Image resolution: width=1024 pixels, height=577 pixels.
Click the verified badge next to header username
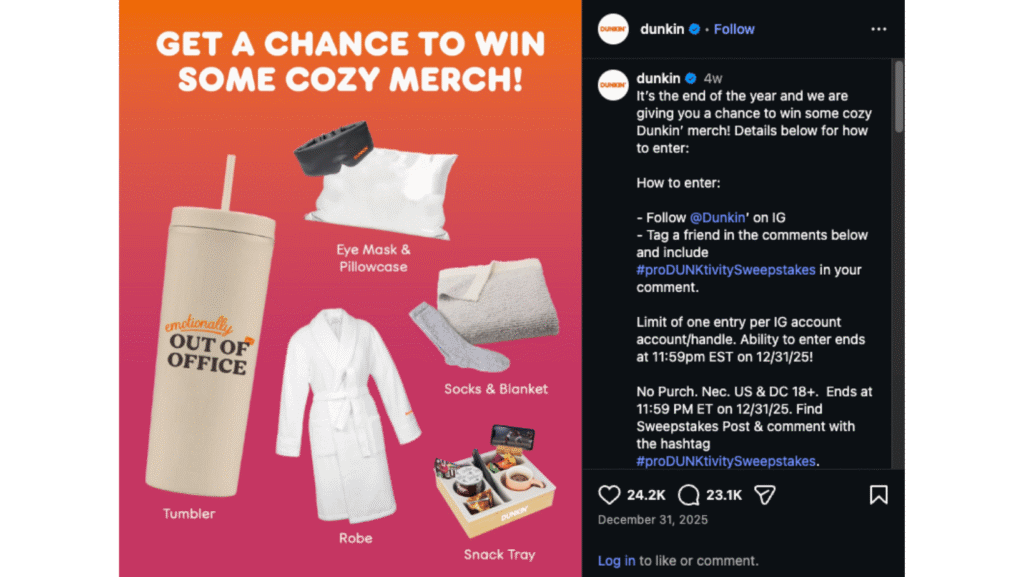(695, 29)
